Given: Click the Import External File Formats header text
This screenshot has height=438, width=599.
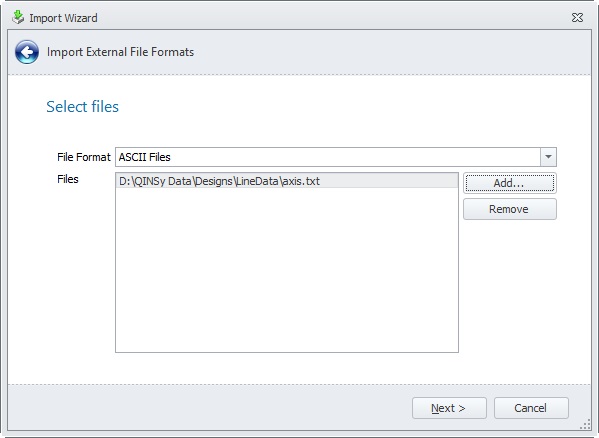Looking at the screenshot, I should click(x=120, y=52).
